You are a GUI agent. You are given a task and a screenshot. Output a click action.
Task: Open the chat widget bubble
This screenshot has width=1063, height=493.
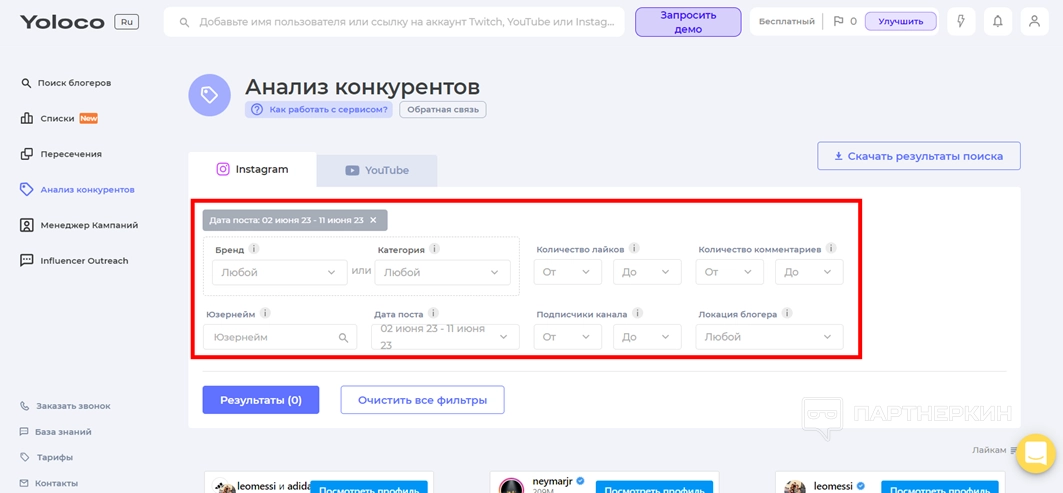point(1036,453)
